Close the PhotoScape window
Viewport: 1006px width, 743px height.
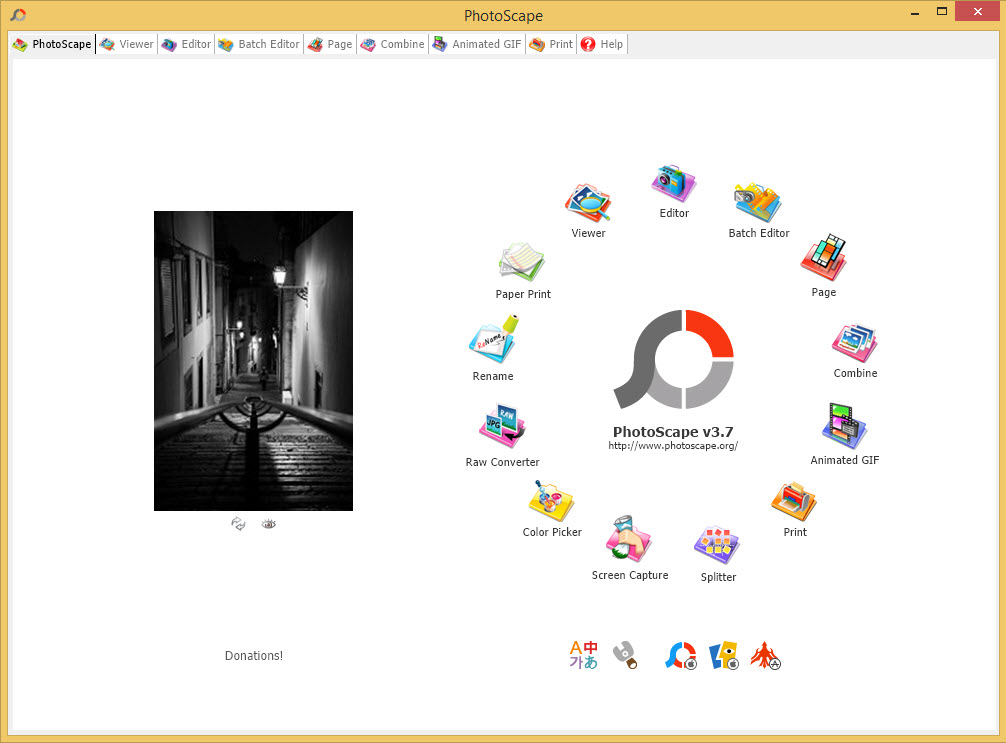[x=978, y=12]
